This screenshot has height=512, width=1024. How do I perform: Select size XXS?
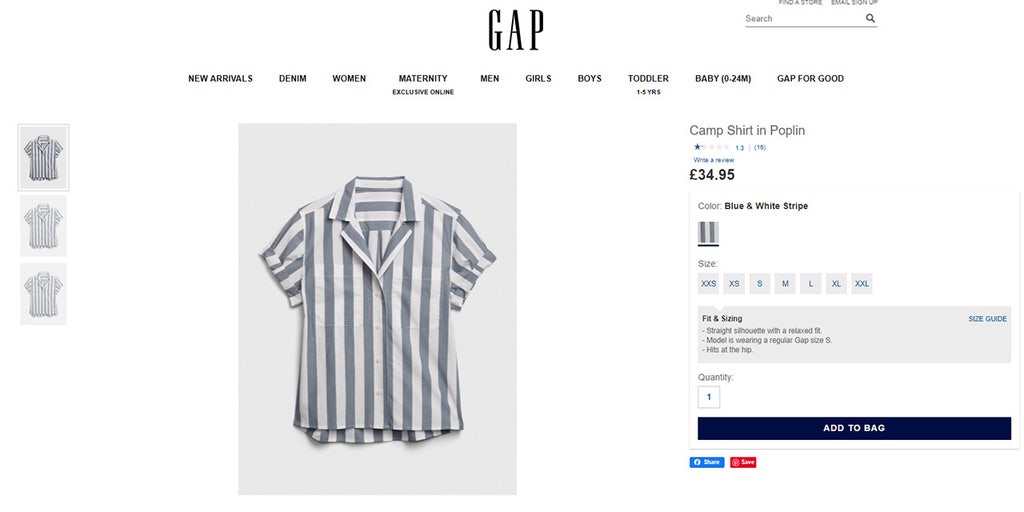[709, 284]
